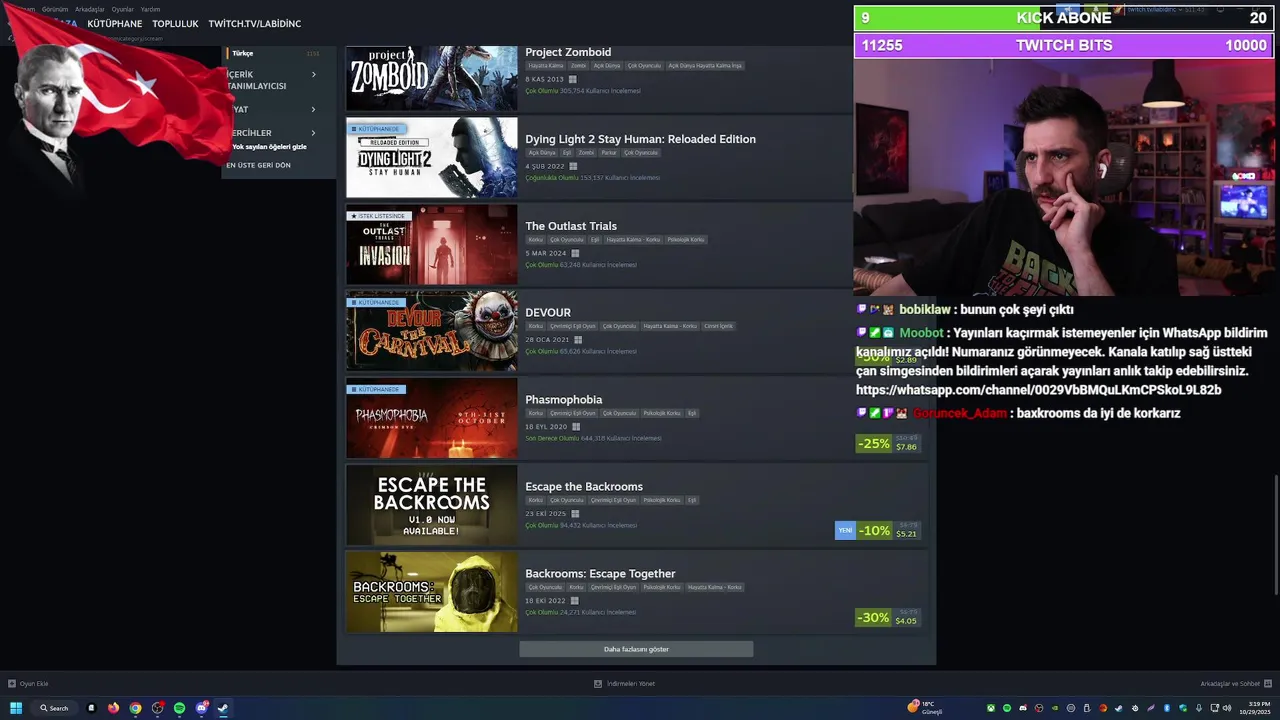The image size is (1280, 720).
Task: Click the KICK ABONE goal bar
Action: [x=1064, y=18]
